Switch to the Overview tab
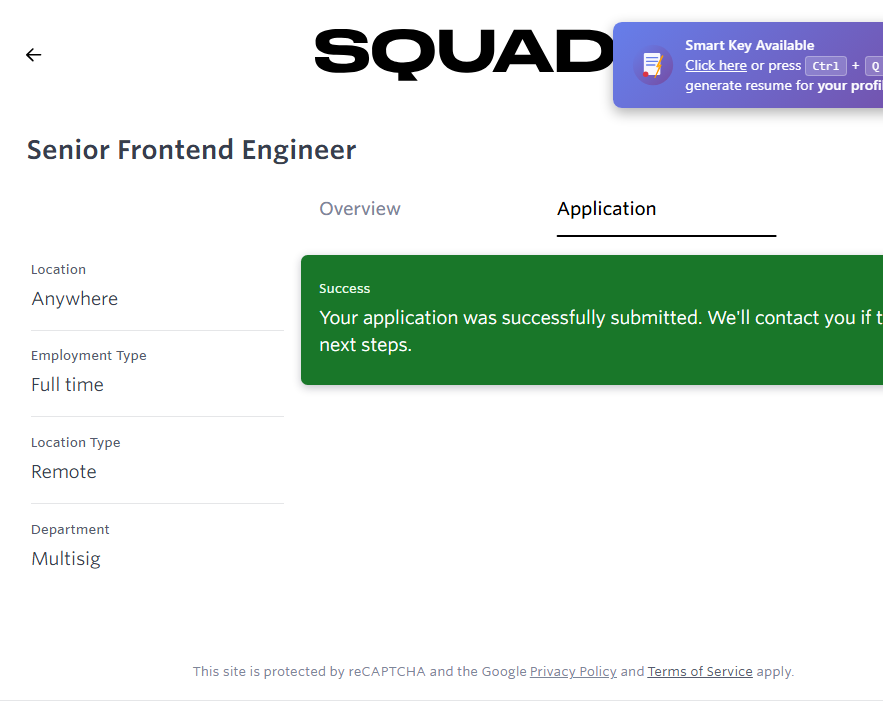Screen dimensions: 883x702 (360, 209)
